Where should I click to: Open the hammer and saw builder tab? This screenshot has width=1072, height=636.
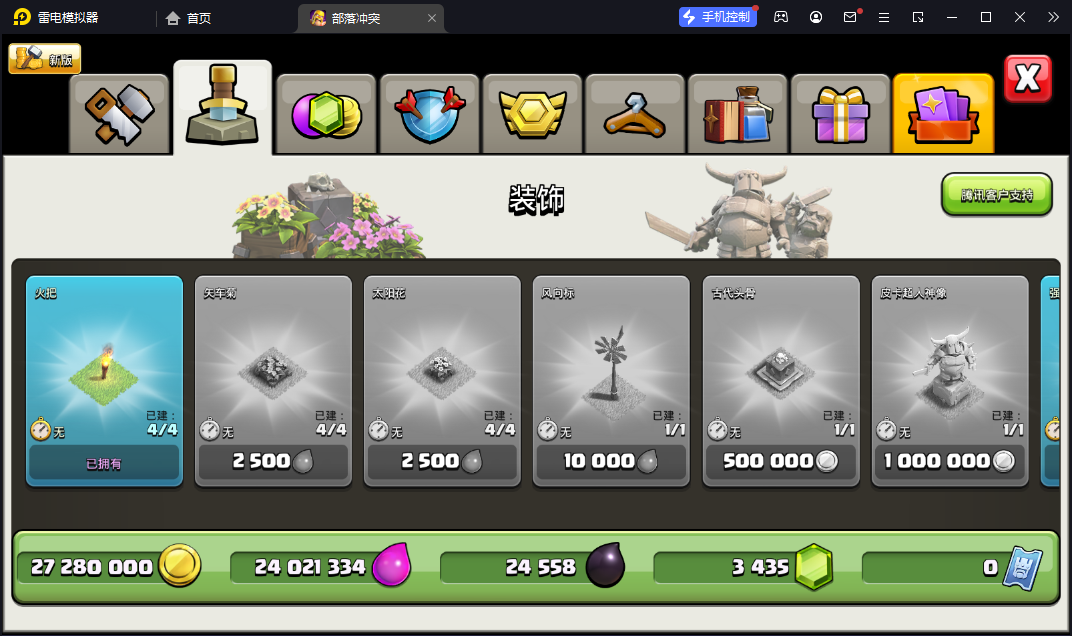(120, 114)
